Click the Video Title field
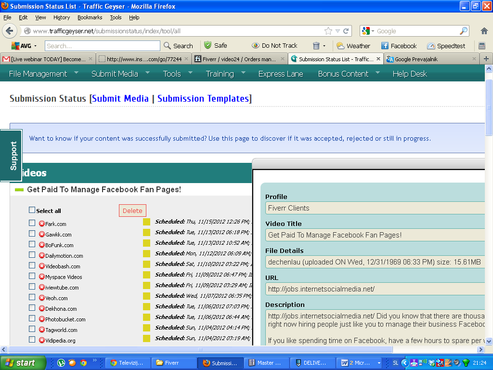Image resolution: width=493 pixels, height=370 pixels. click(x=375, y=235)
